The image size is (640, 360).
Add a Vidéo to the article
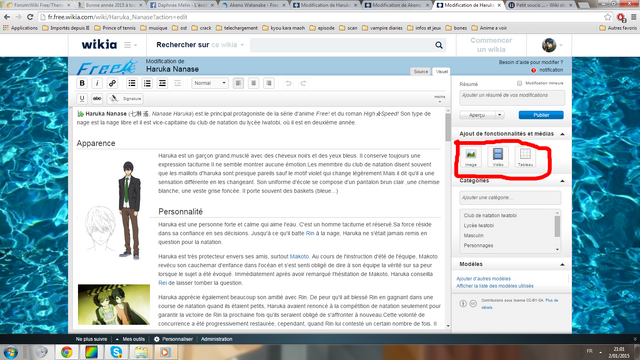[x=498, y=157]
